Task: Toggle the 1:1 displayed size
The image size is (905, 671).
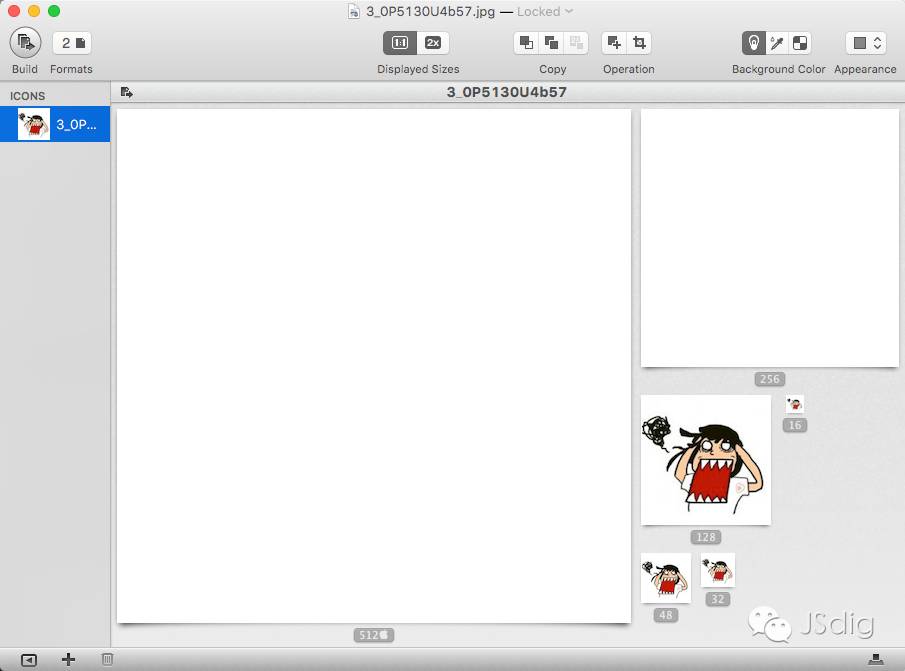Action: click(399, 43)
